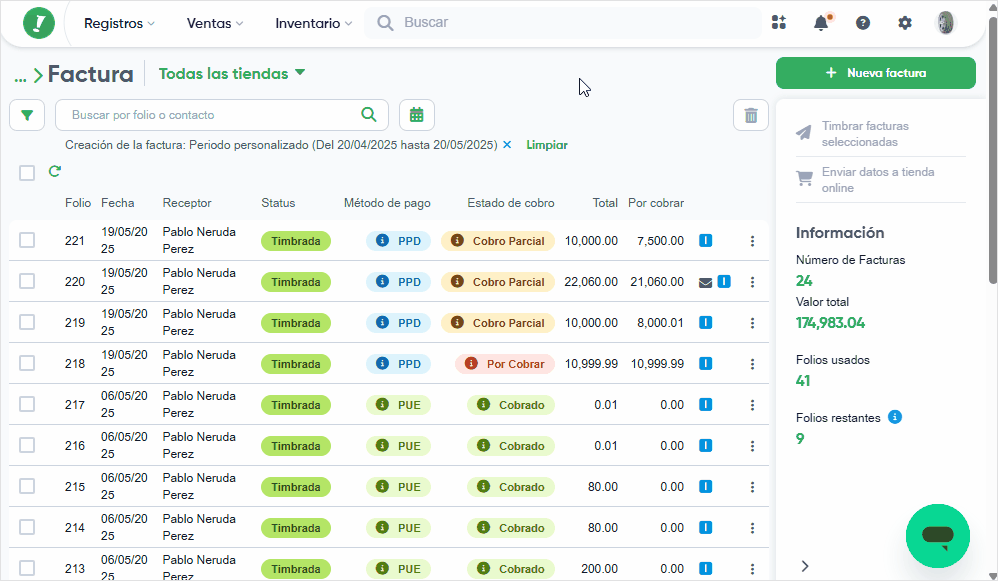Click the Estado de cobro column header
The width and height of the screenshot is (998, 581).
pos(510,203)
